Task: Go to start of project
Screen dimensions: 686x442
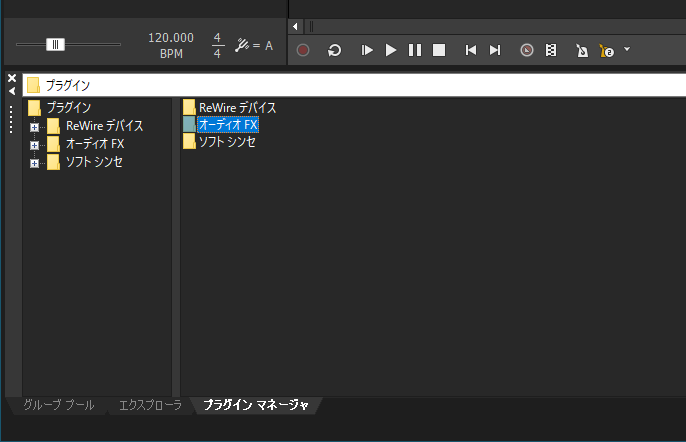Action: click(x=471, y=49)
